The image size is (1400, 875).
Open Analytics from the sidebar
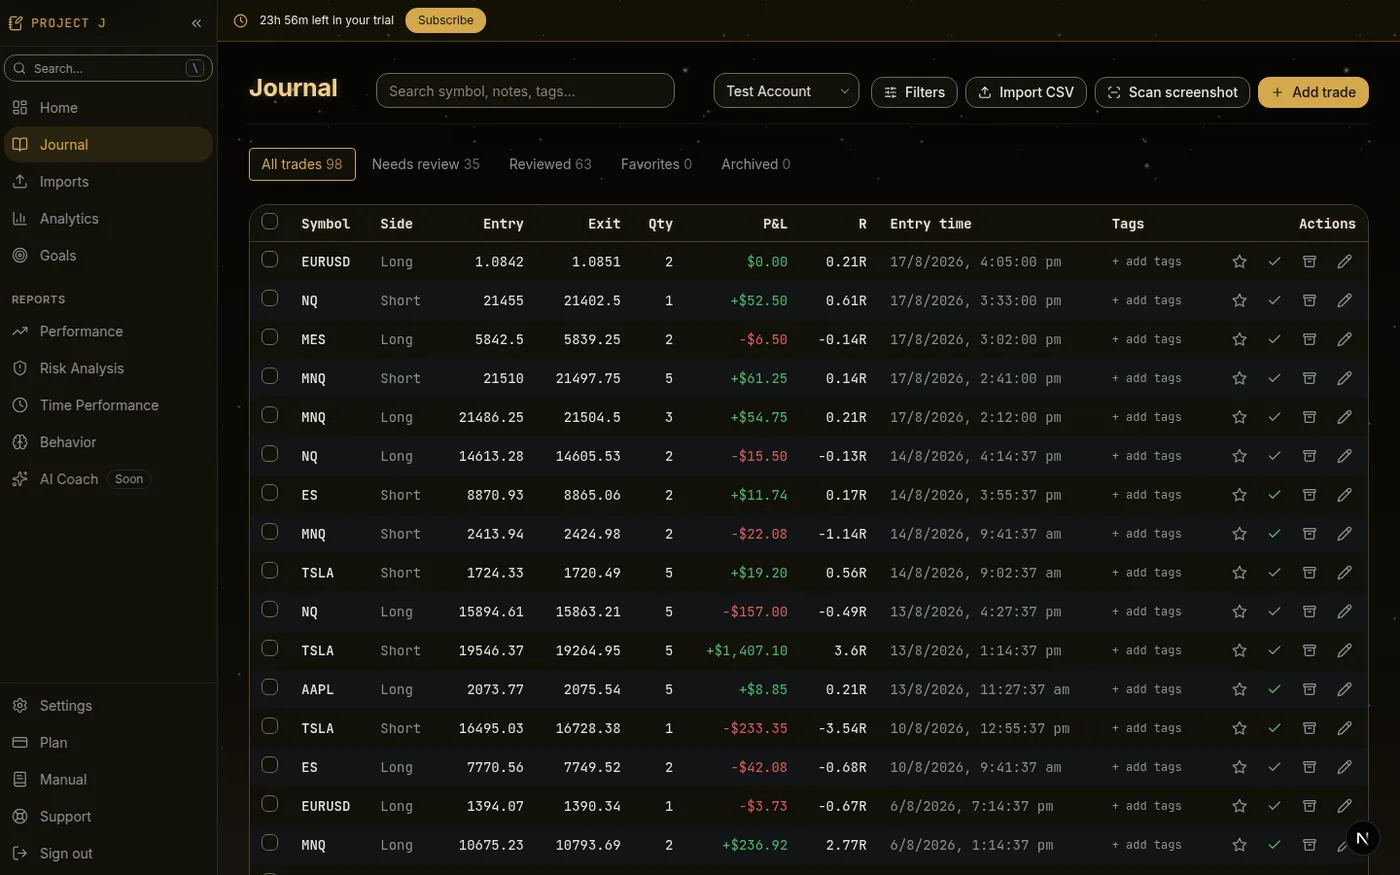tap(108, 218)
